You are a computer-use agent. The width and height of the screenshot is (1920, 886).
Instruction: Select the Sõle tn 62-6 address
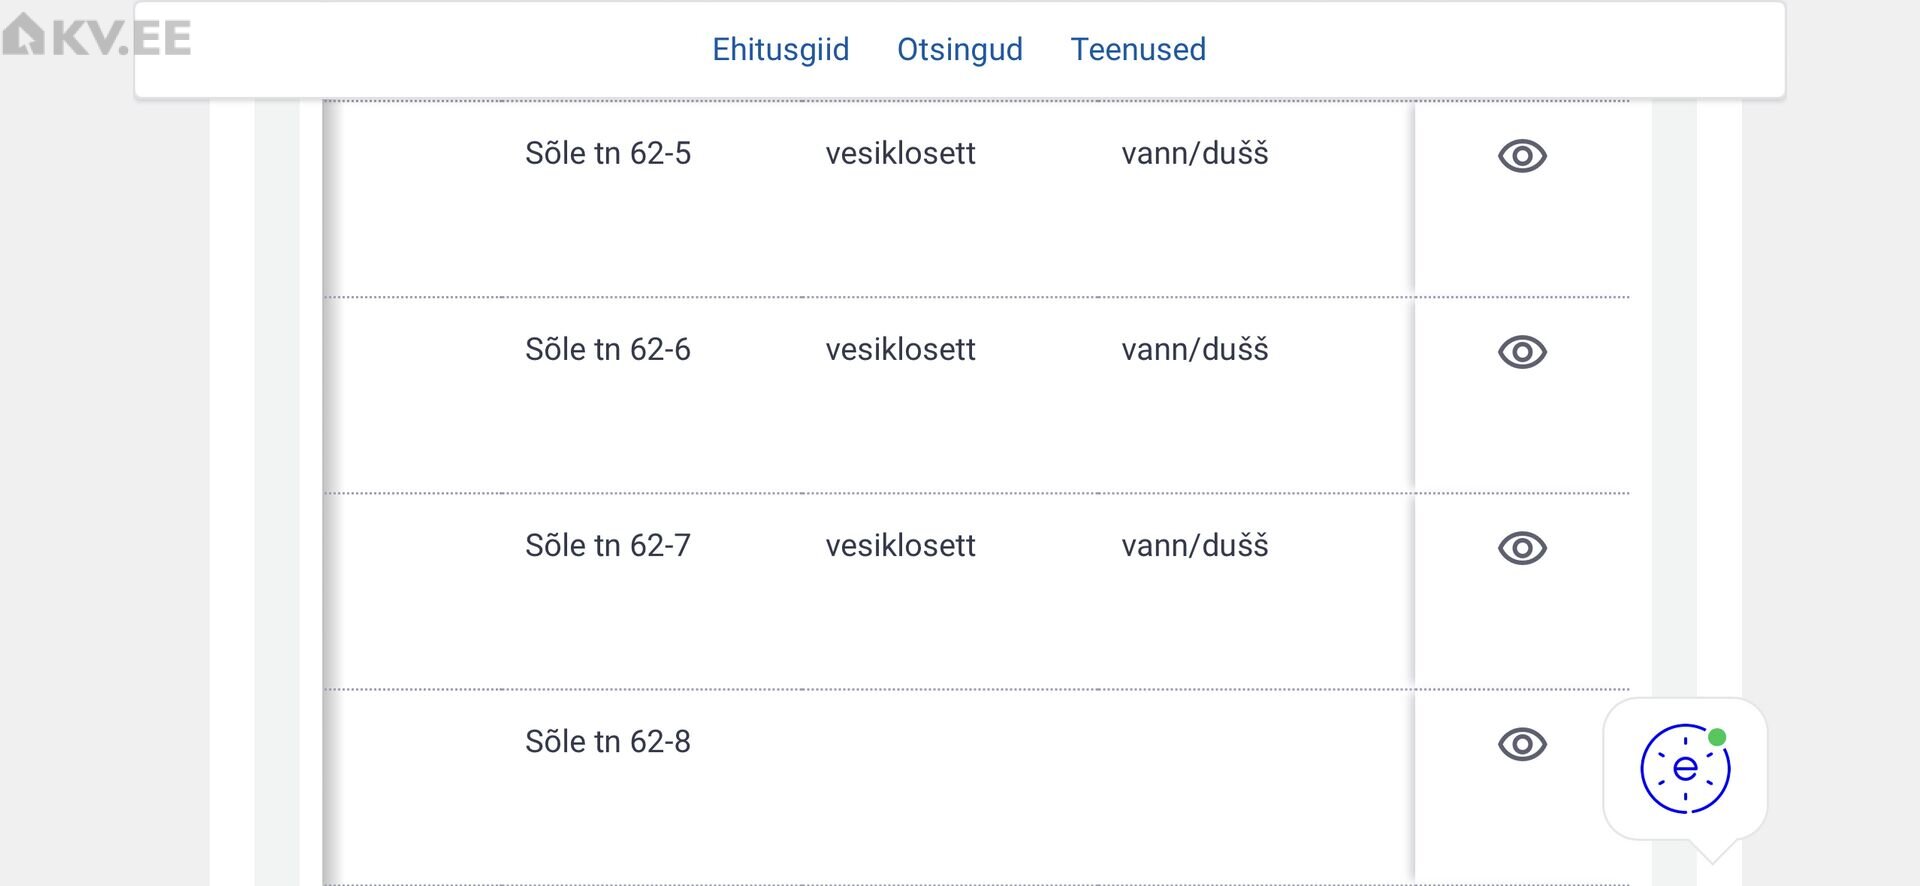607,349
